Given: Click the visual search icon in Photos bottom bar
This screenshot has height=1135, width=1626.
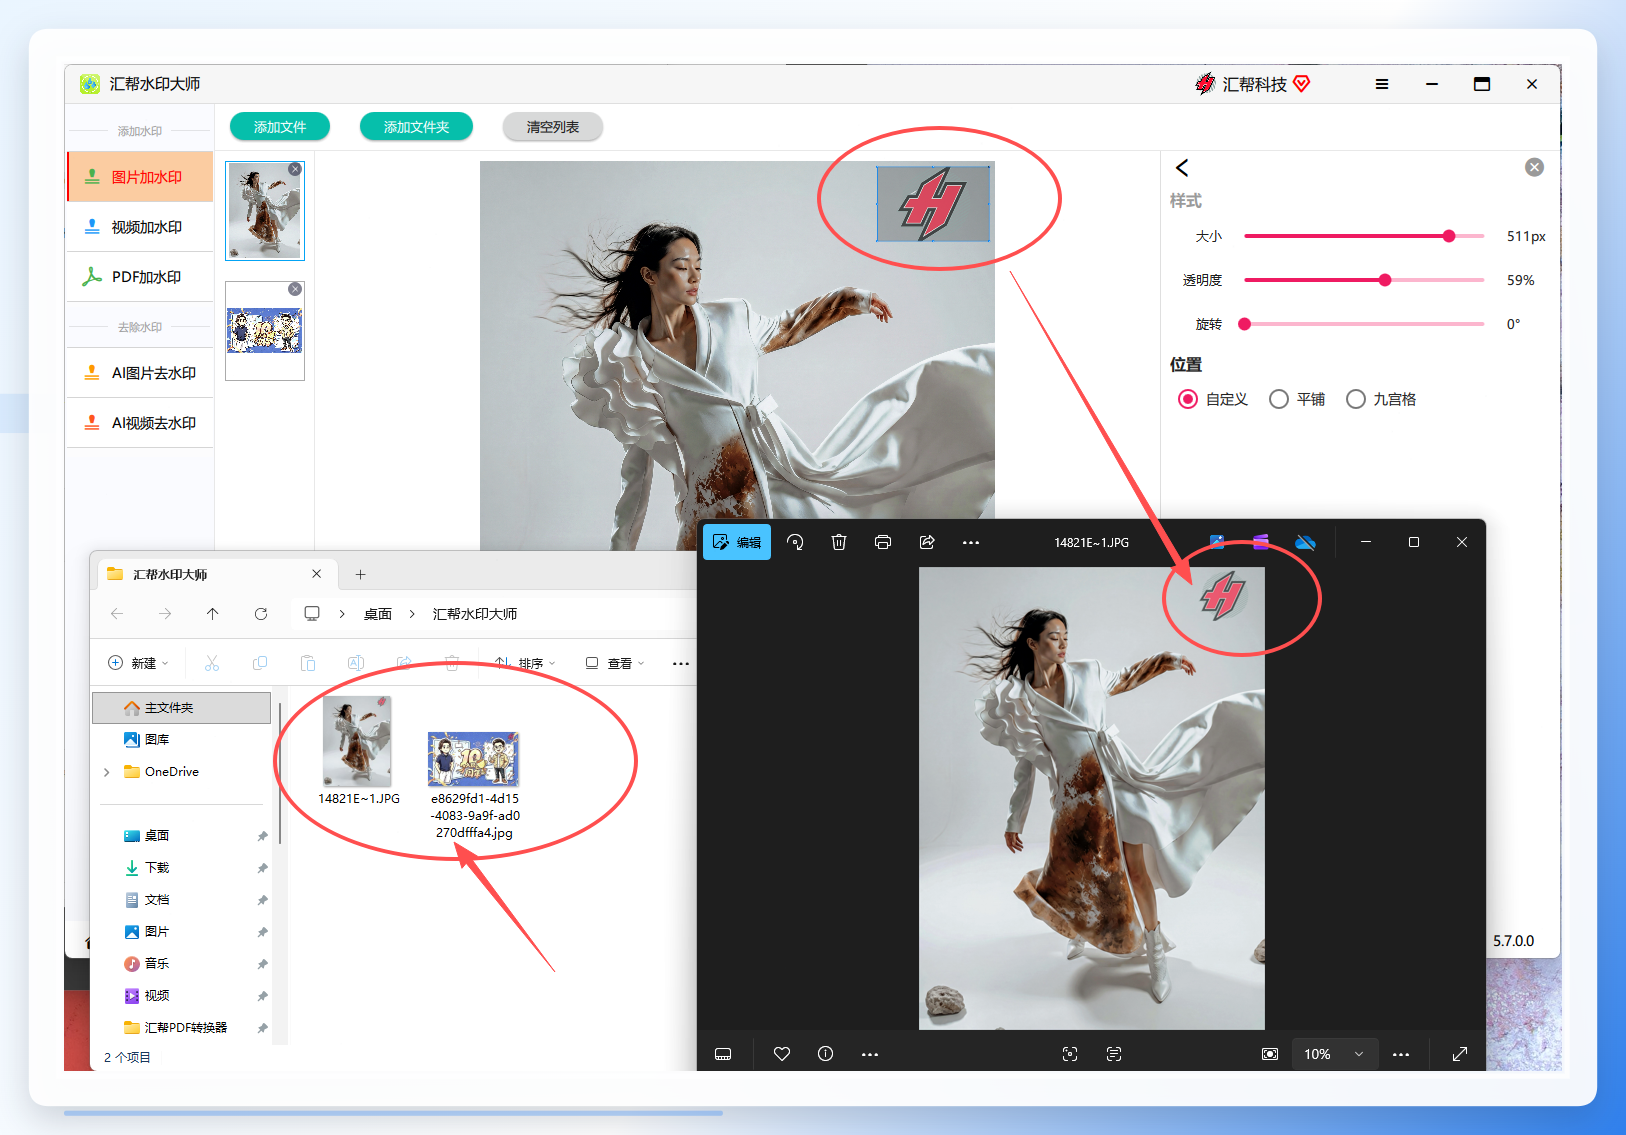Looking at the screenshot, I should click(1070, 1054).
